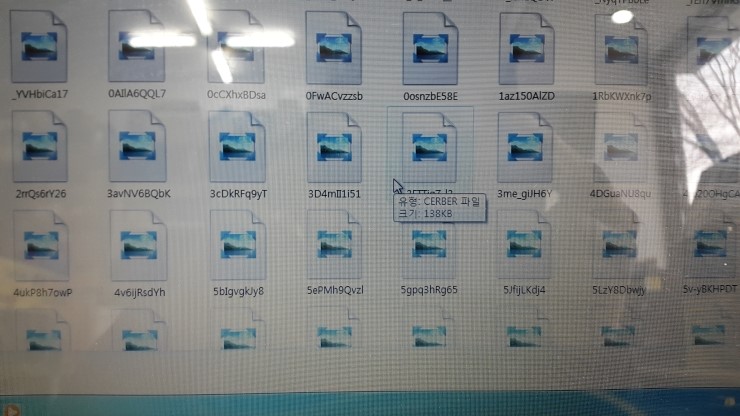Select the 0FwACvzzsb file icon
Image resolution: width=740 pixels, height=416 pixels.
tap(334, 48)
